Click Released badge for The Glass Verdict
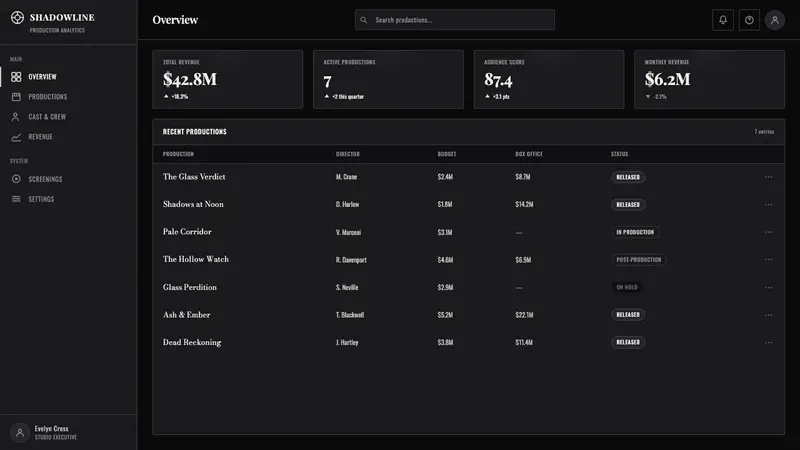The image size is (800, 450). pyautogui.click(x=628, y=177)
